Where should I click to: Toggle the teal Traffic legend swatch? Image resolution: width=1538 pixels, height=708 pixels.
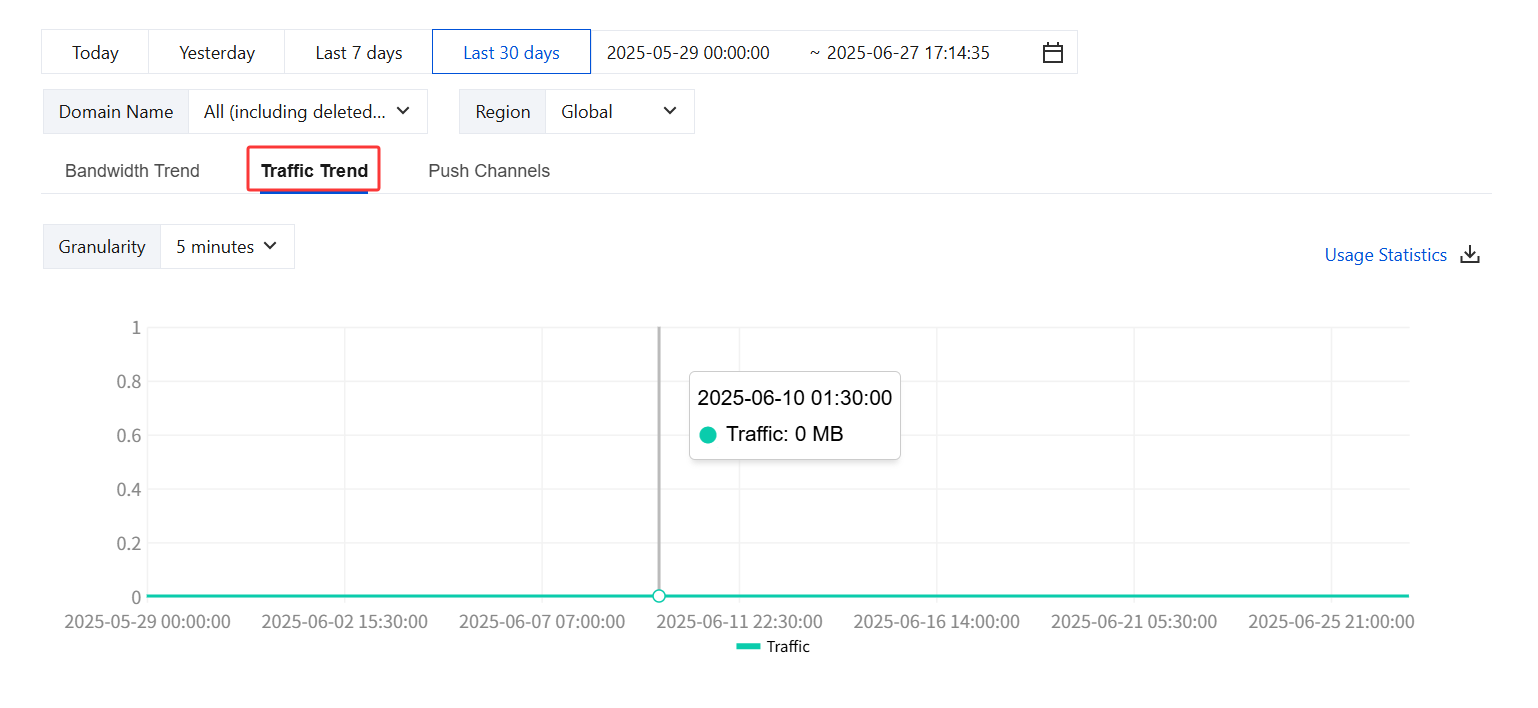(749, 647)
